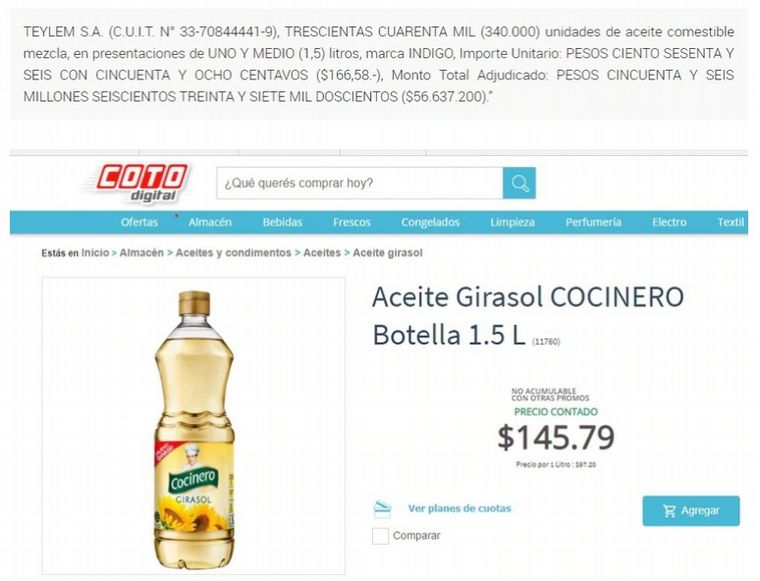Click the credit card installments icon
The width and height of the screenshot is (760, 581).
(x=382, y=508)
